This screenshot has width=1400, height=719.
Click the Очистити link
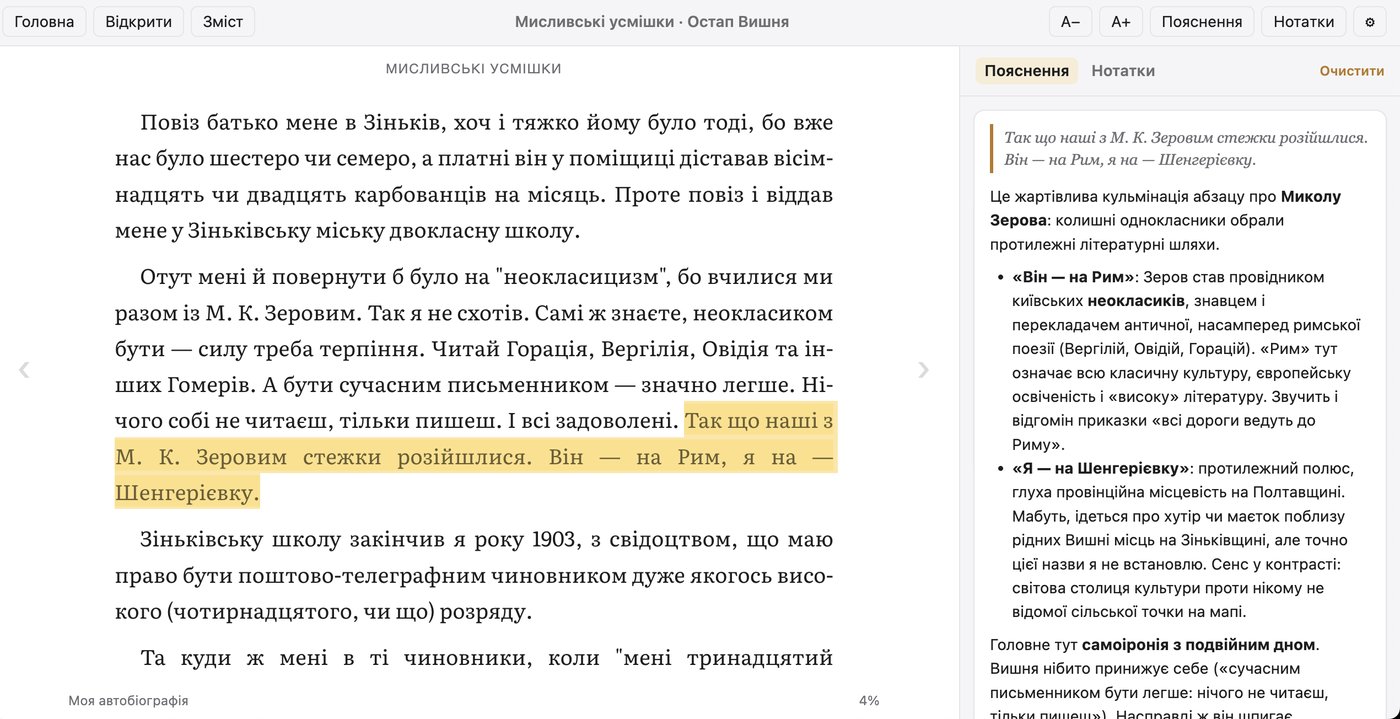point(1352,71)
